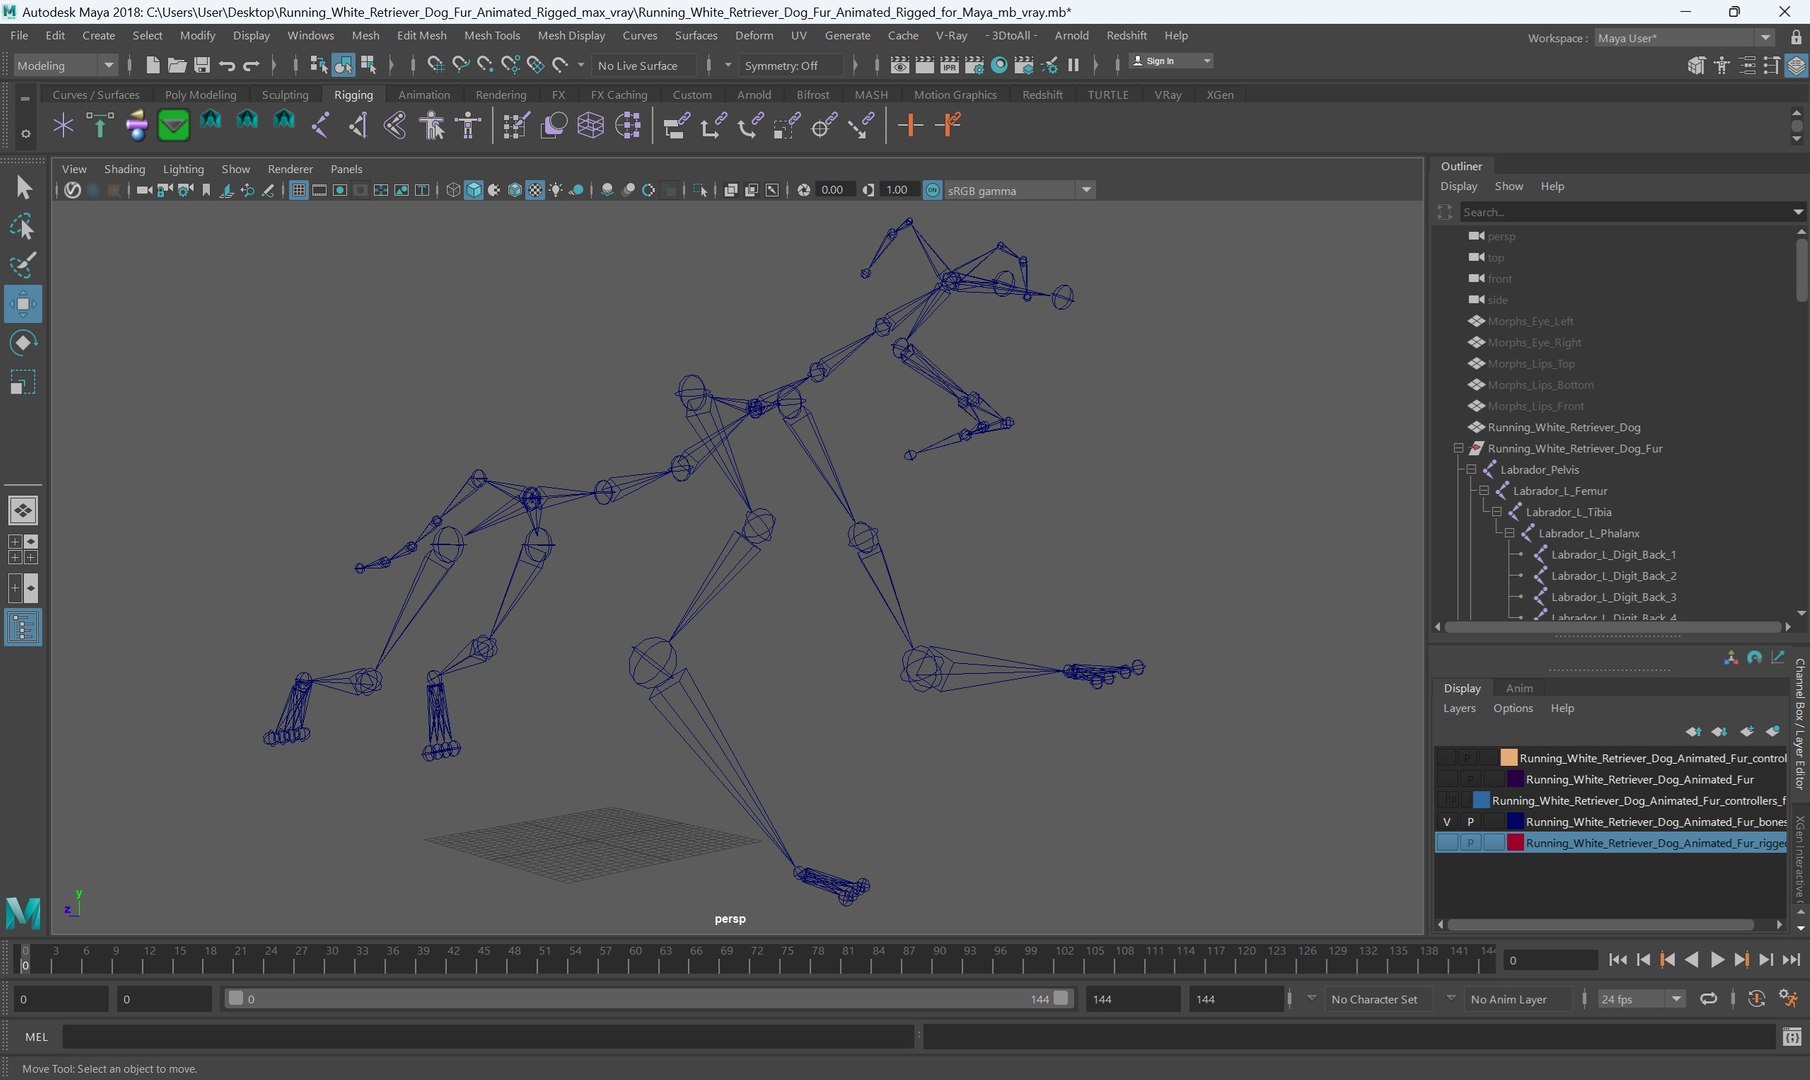Click the Create Lattice shelf icon

590,125
